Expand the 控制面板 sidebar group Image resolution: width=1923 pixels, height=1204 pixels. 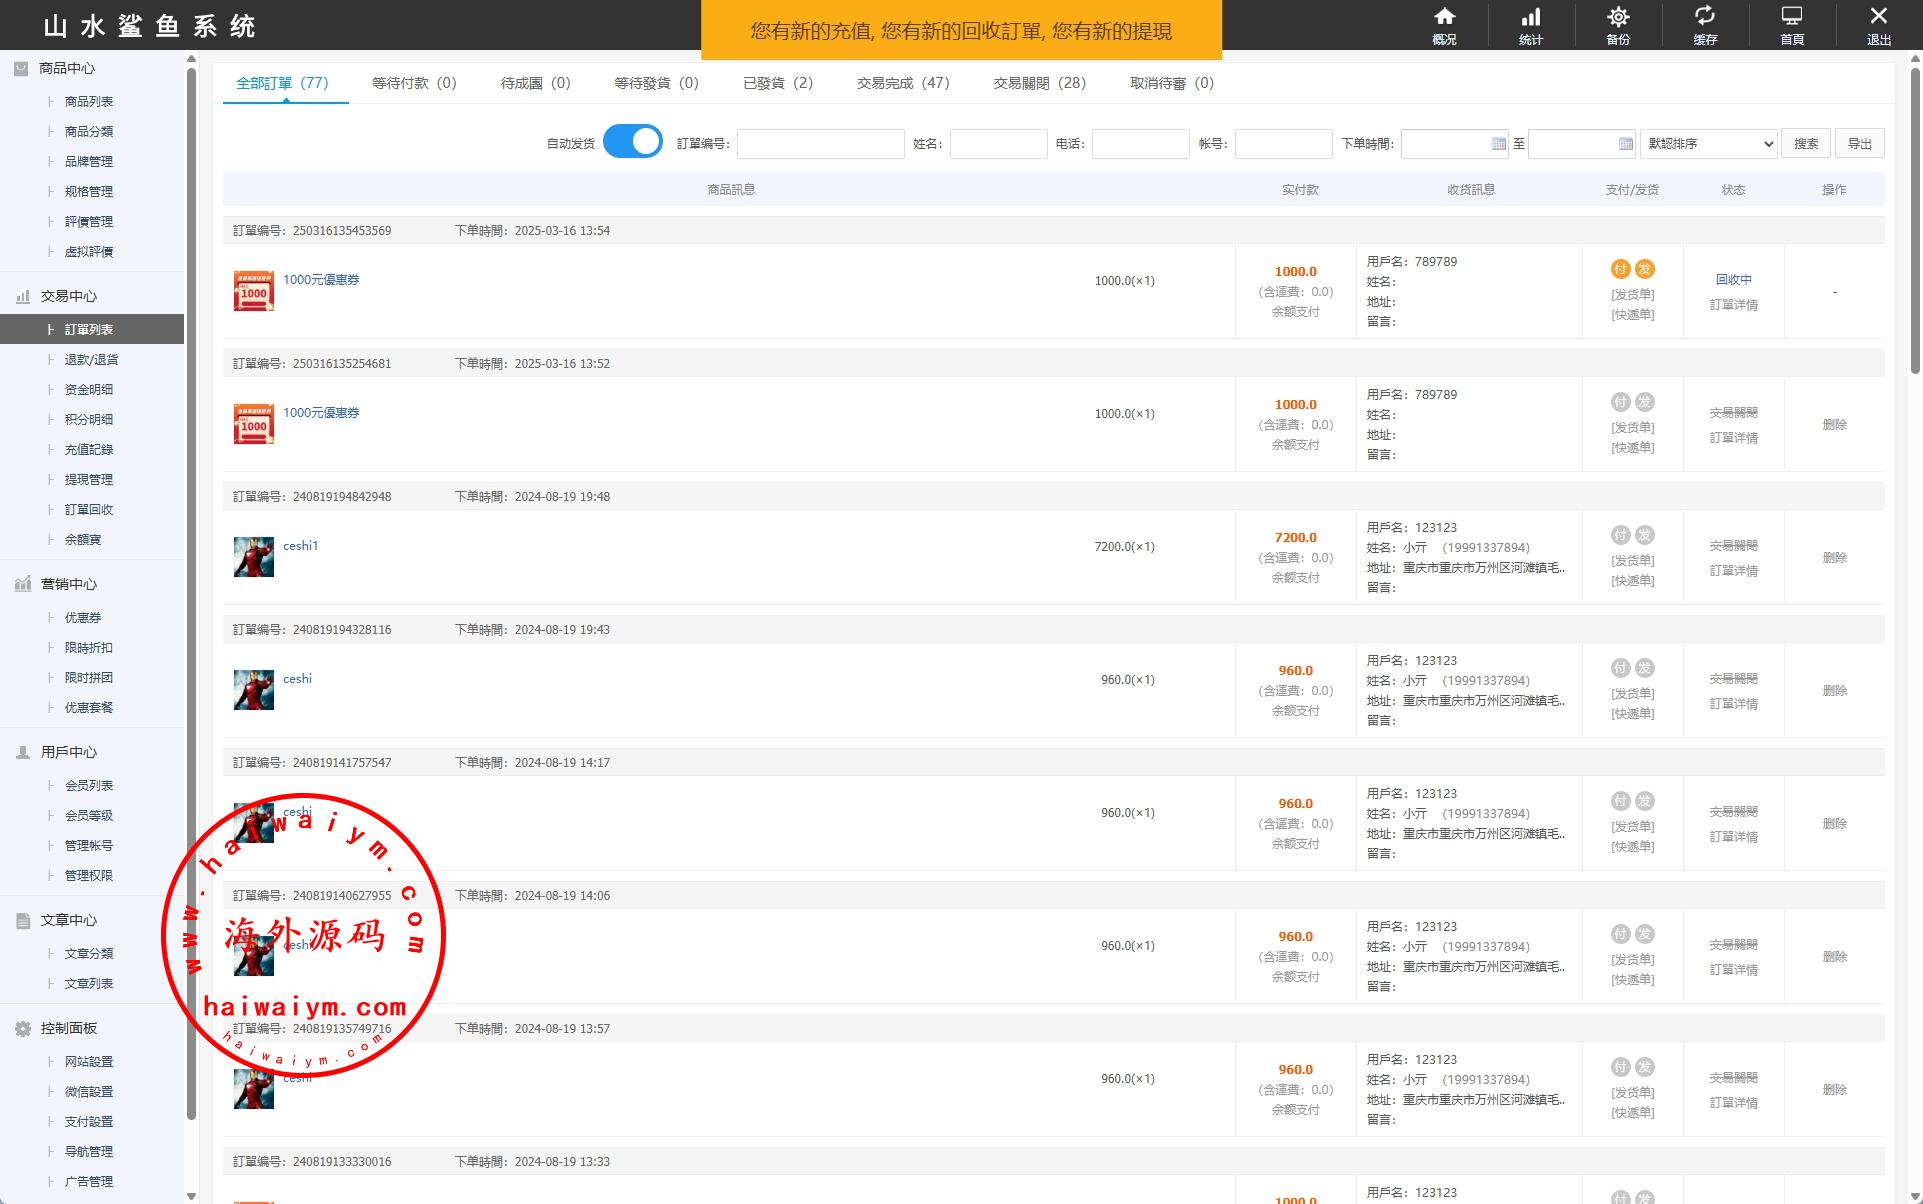[68, 1028]
